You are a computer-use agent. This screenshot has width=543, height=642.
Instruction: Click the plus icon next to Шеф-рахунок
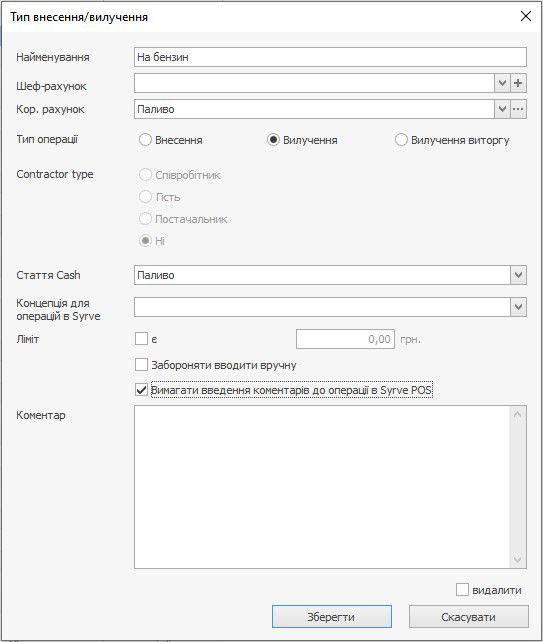pos(518,84)
